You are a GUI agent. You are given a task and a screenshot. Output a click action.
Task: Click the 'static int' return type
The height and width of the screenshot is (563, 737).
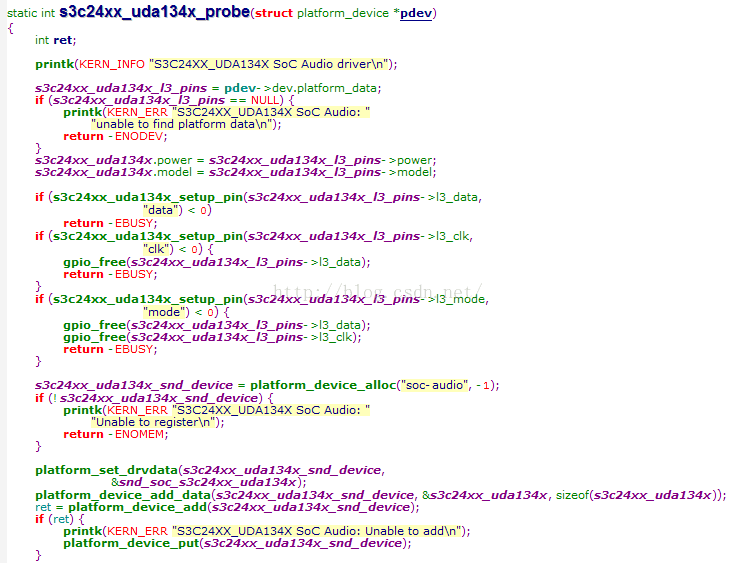31,13
